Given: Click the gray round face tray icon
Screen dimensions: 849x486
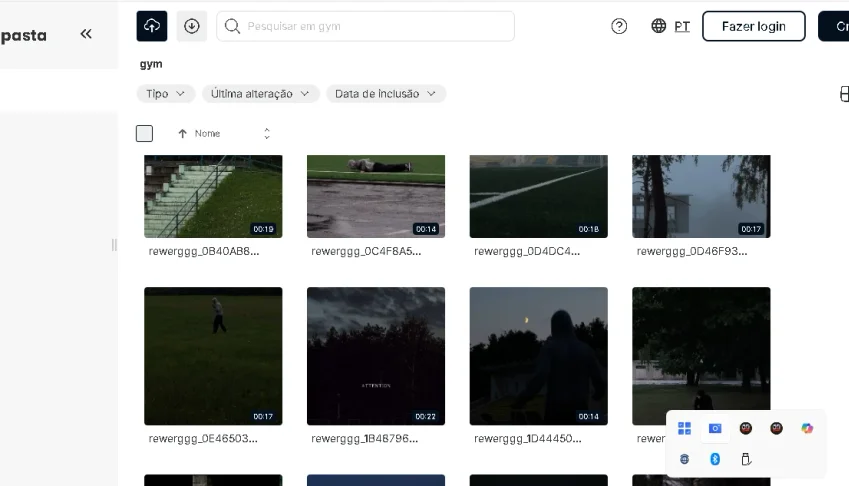Looking at the screenshot, I should point(684,459).
